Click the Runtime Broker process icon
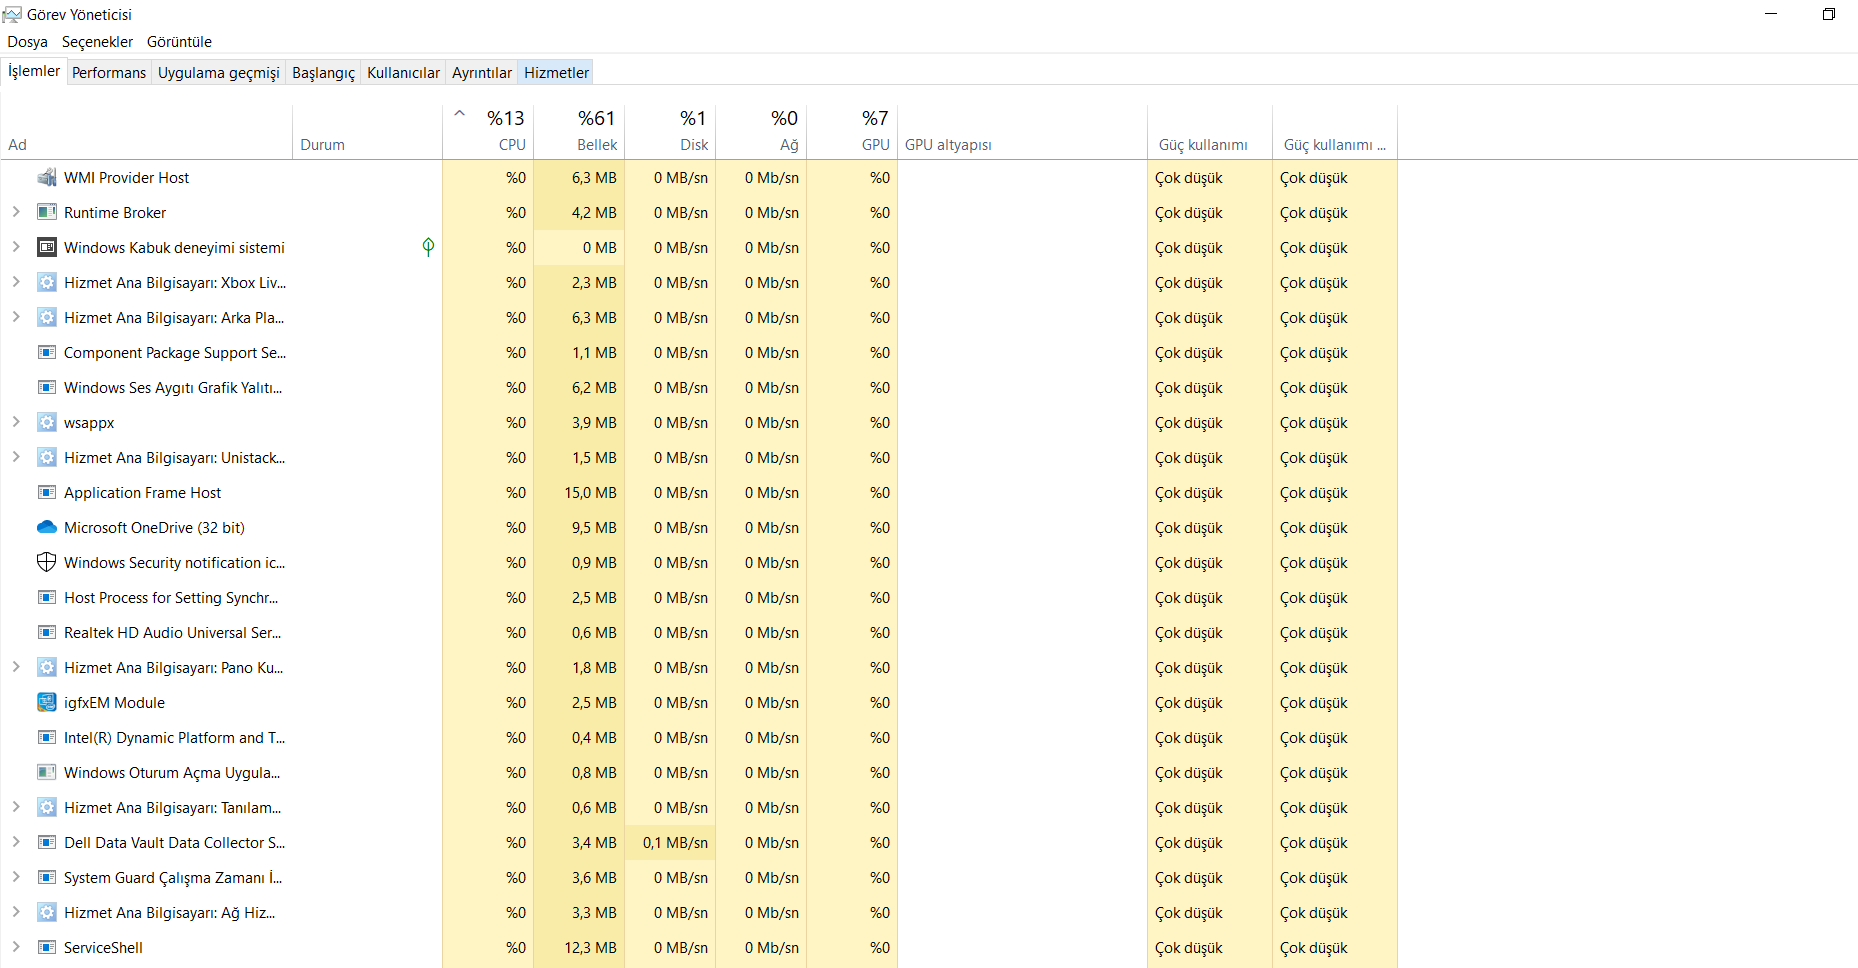 46,213
